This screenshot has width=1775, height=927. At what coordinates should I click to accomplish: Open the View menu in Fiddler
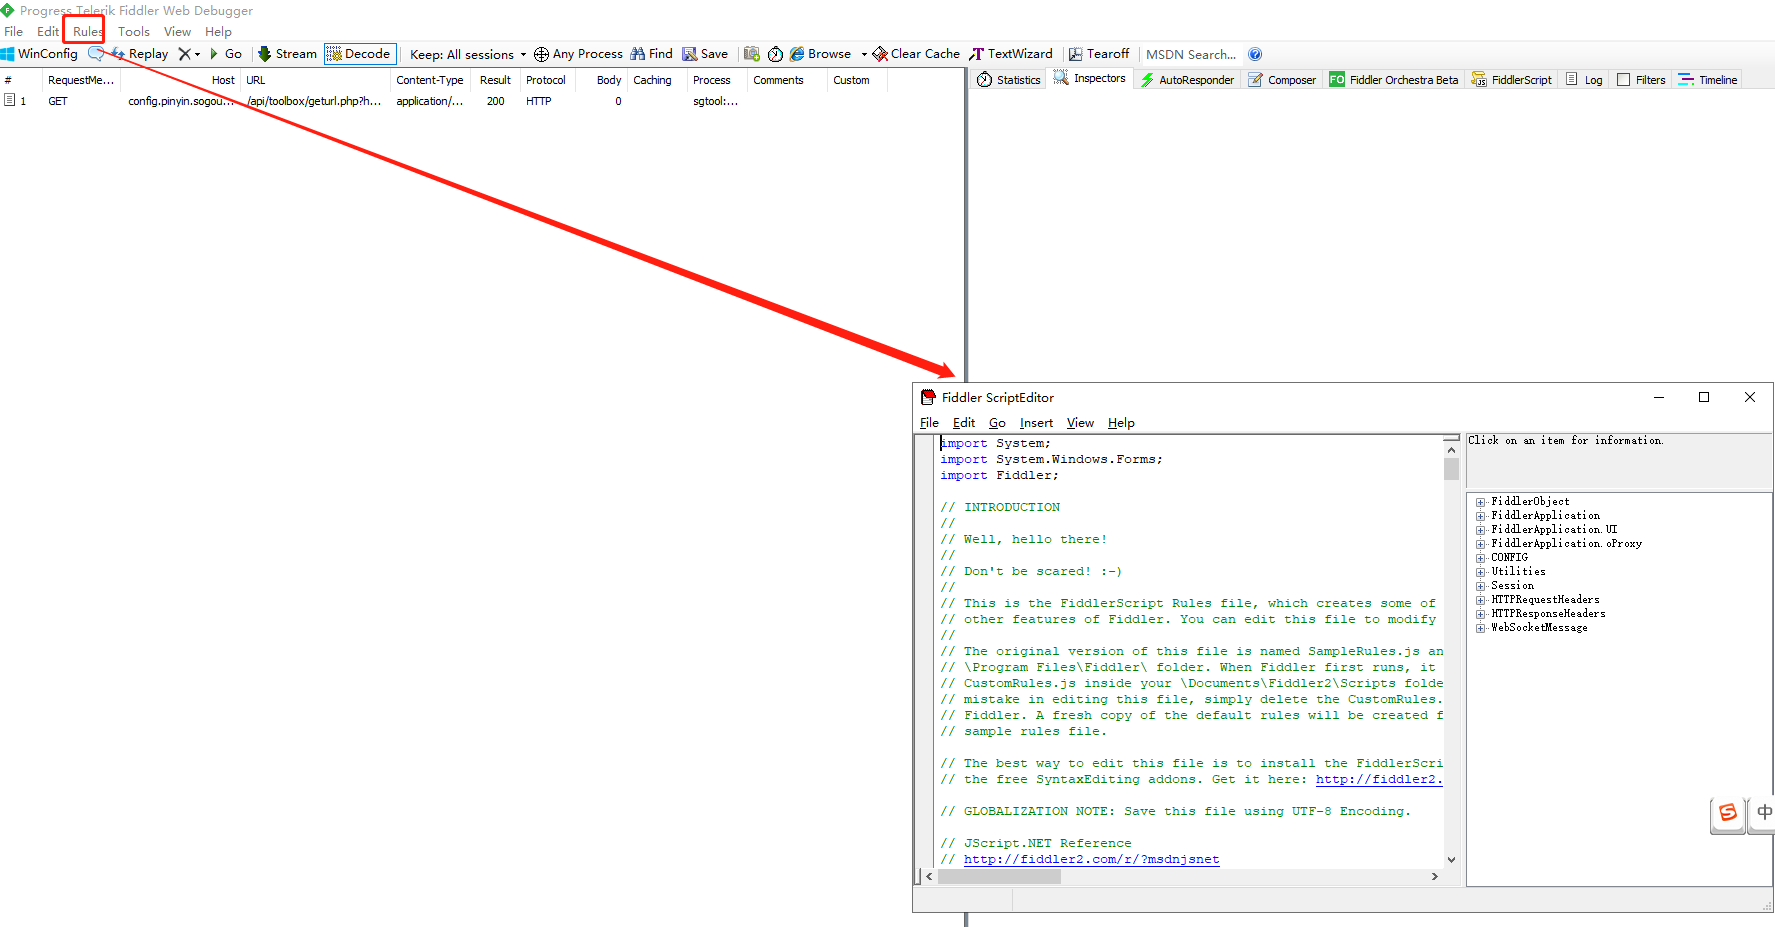point(177,31)
